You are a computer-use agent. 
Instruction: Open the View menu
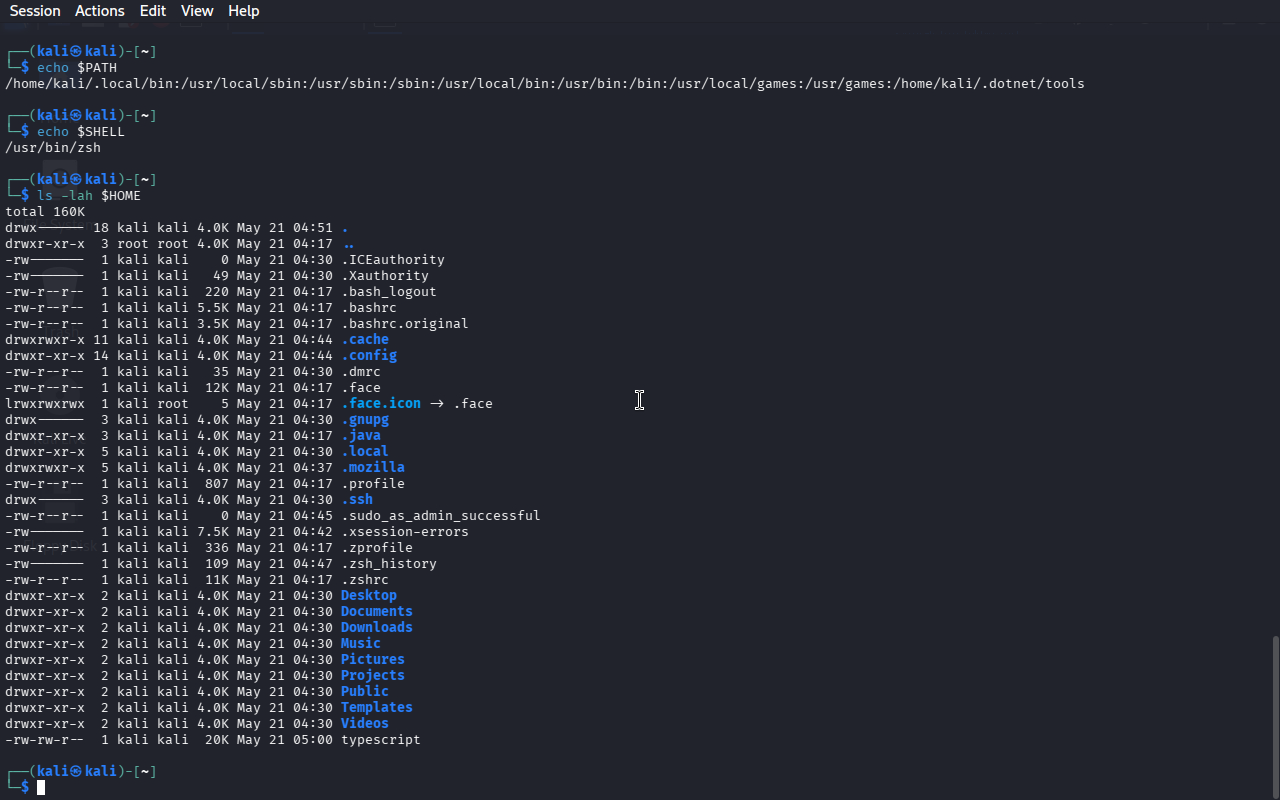coord(197,11)
